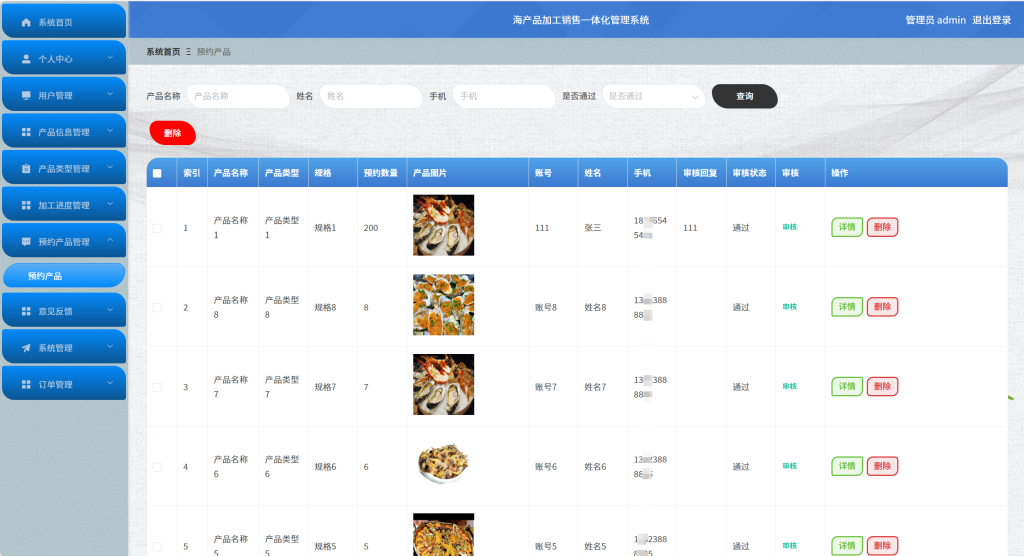Click the red 删除 bulk delete button

(172, 133)
